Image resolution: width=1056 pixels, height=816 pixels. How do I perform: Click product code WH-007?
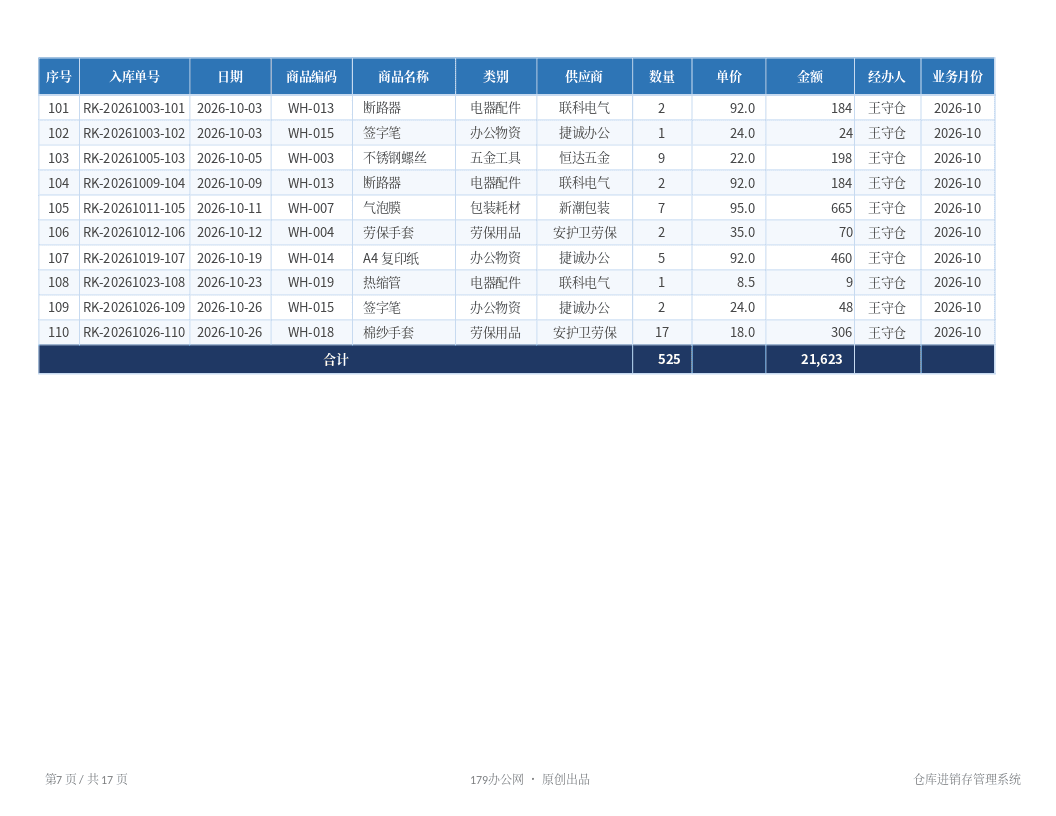[311, 208]
